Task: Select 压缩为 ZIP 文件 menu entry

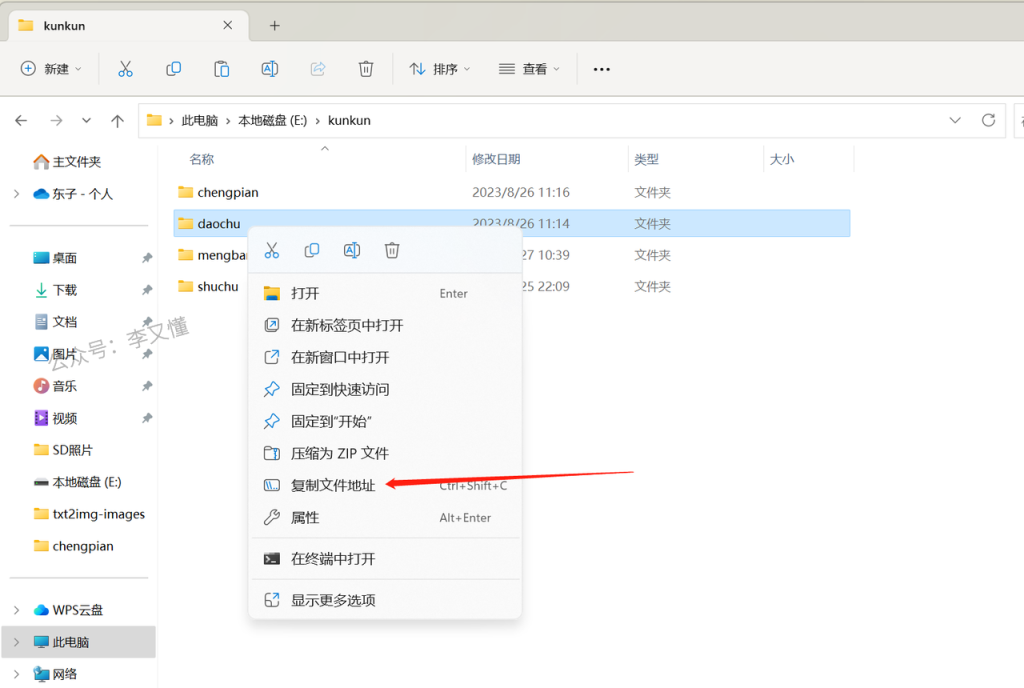Action: pyautogui.click(x=339, y=453)
